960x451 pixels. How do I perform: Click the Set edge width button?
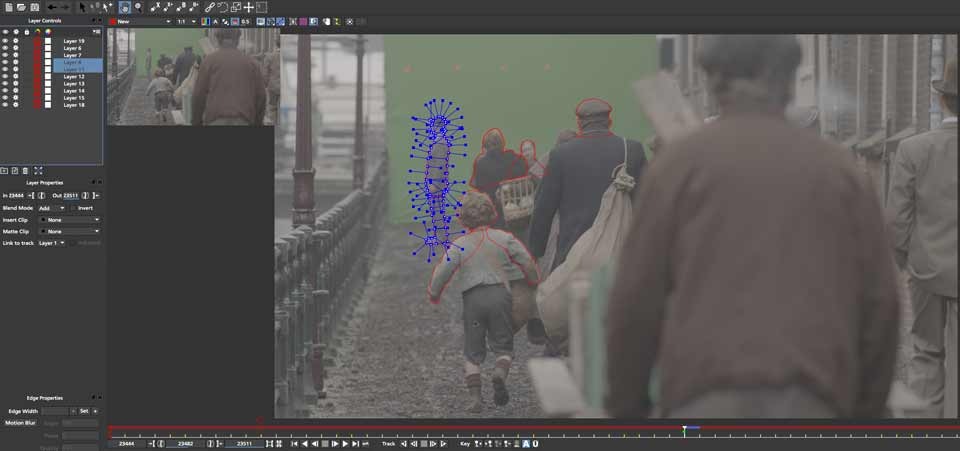tap(84, 411)
